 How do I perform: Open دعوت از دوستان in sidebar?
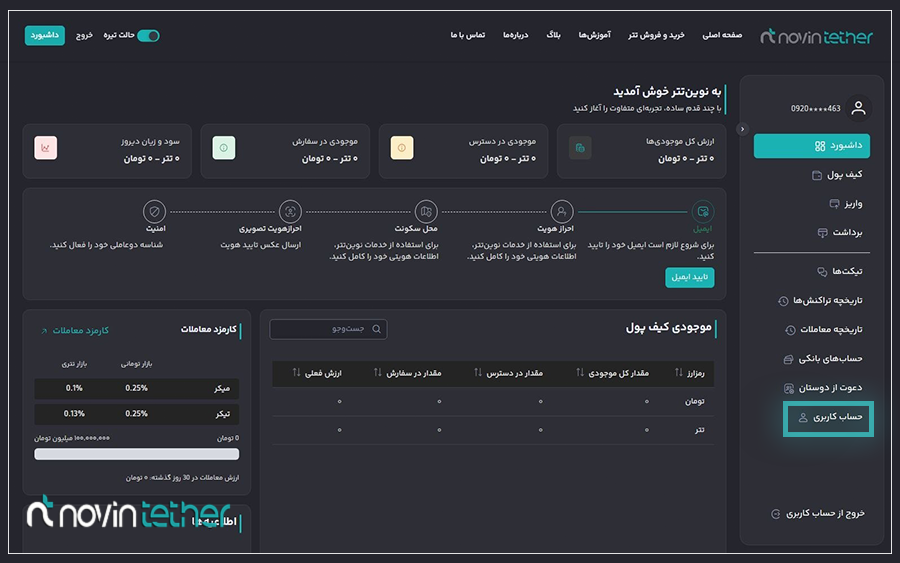pyautogui.click(x=823, y=388)
